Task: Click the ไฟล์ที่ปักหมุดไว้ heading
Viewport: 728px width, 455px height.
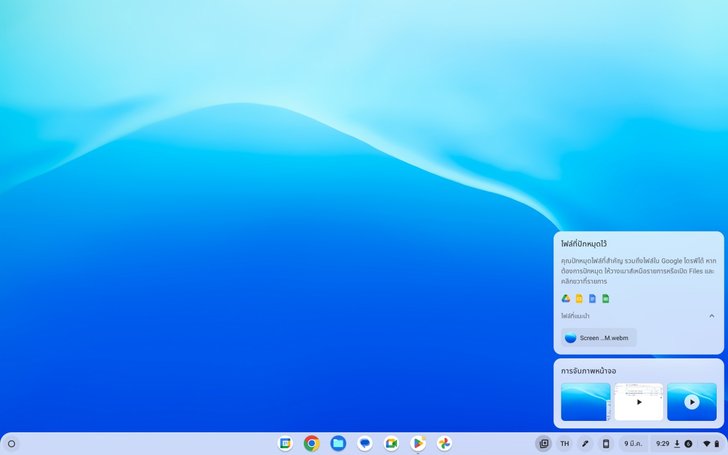Action: coord(584,244)
